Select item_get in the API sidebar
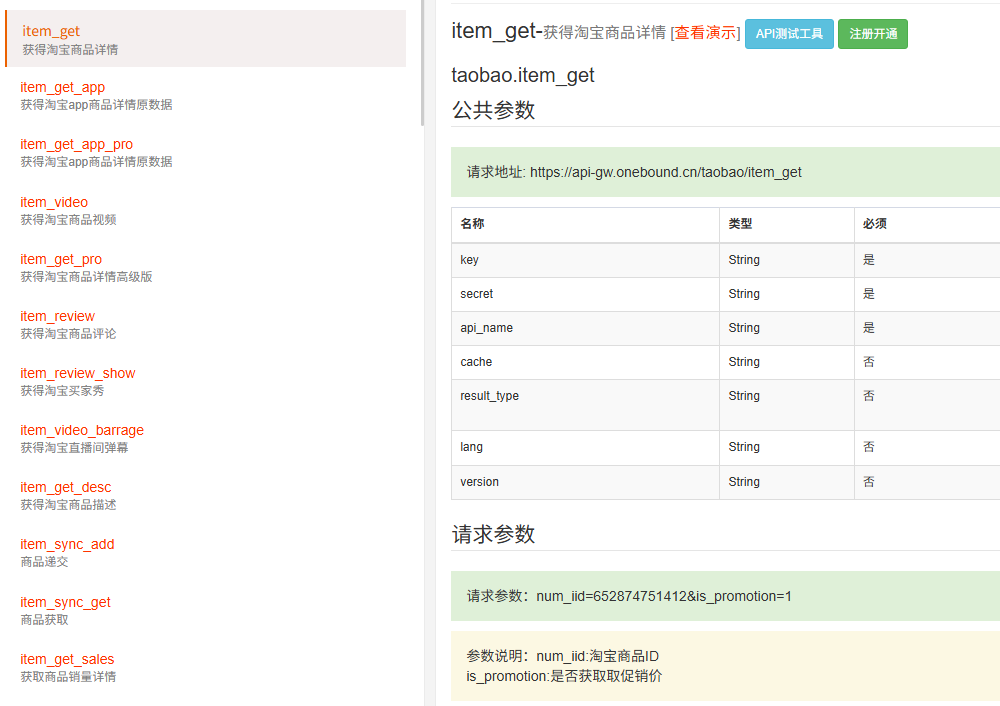1000x706 pixels. click(205, 38)
